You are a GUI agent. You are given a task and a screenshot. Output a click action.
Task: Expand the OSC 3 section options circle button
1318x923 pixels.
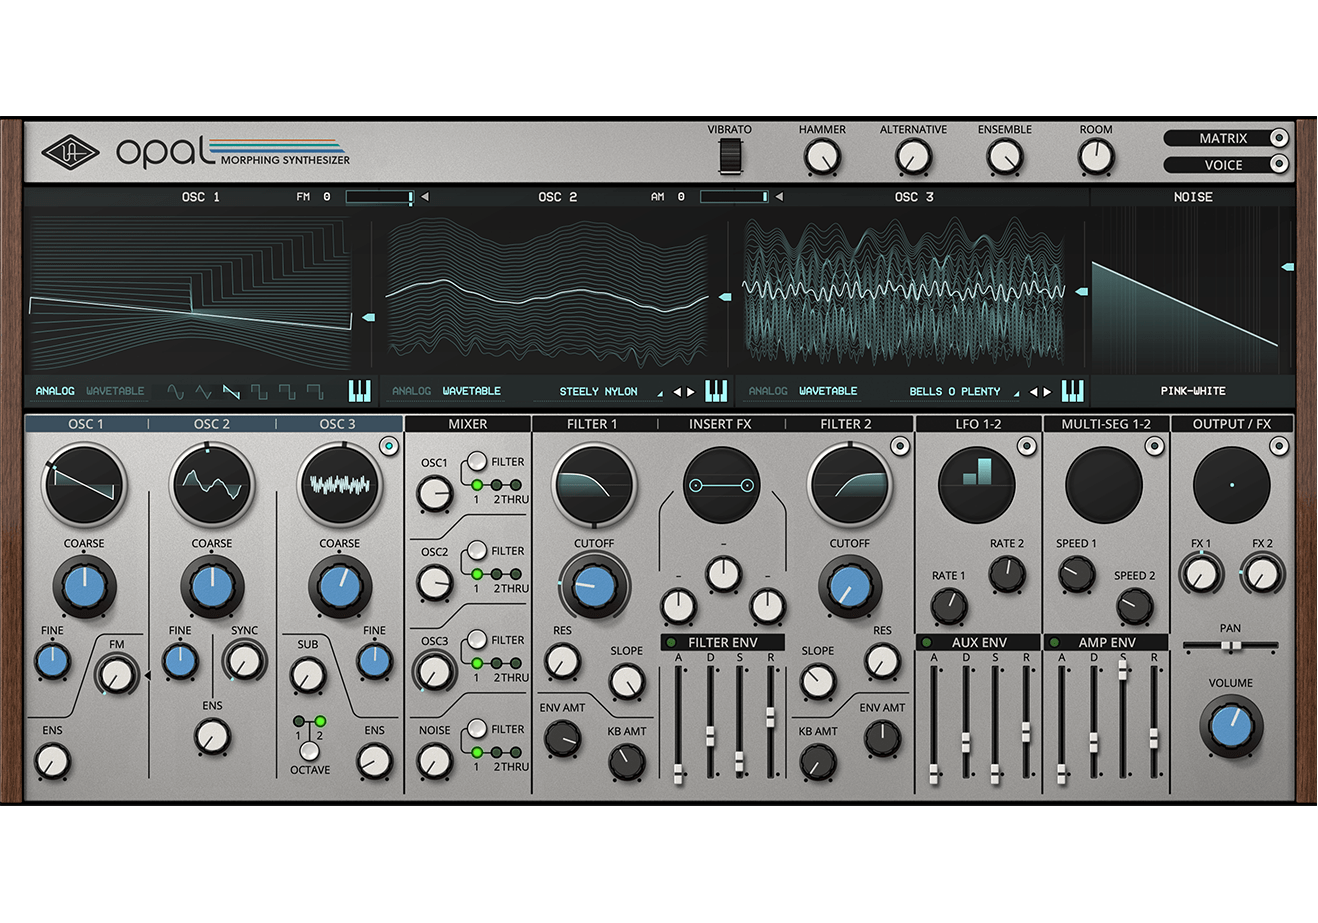[x=388, y=447]
